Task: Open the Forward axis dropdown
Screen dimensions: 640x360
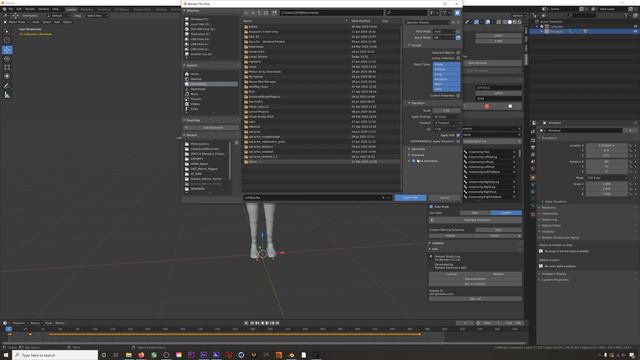Action: click(x=447, y=123)
